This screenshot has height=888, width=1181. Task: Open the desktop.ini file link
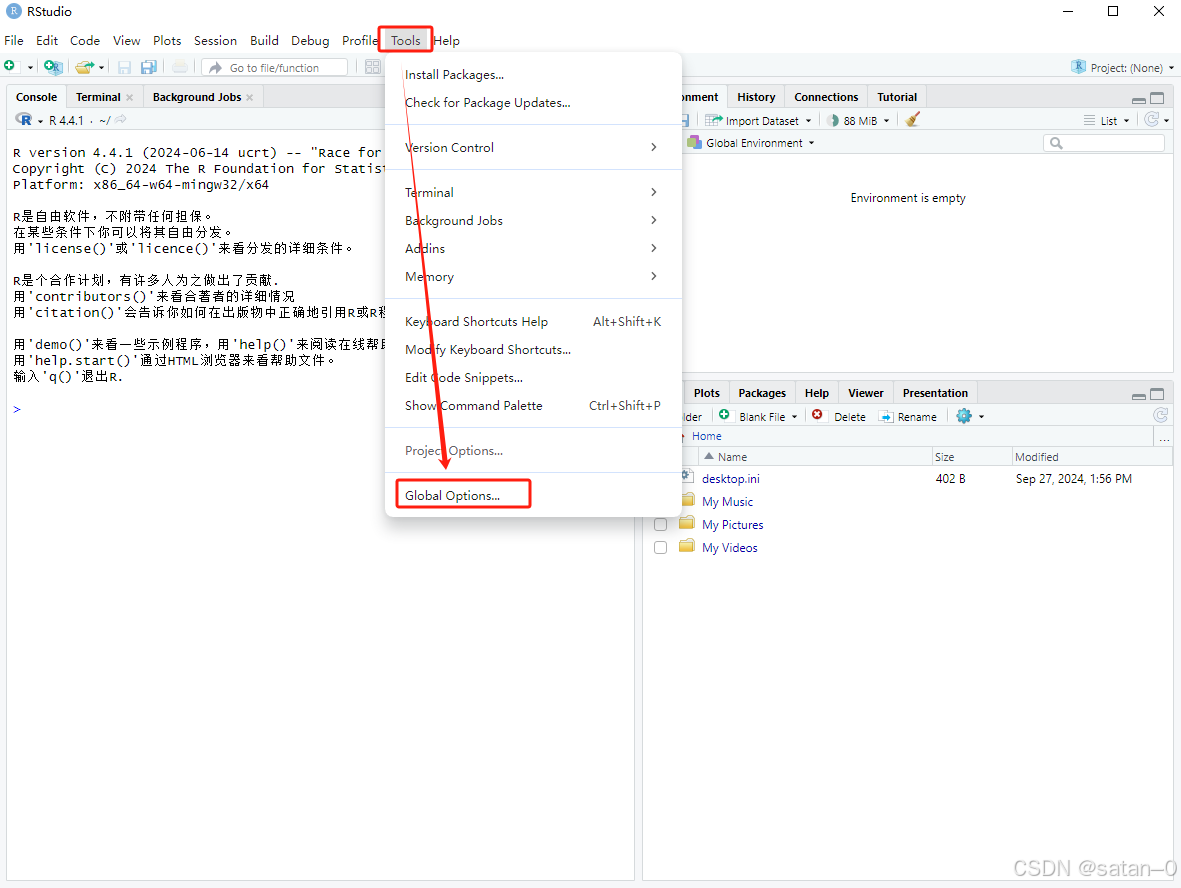pyautogui.click(x=731, y=478)
